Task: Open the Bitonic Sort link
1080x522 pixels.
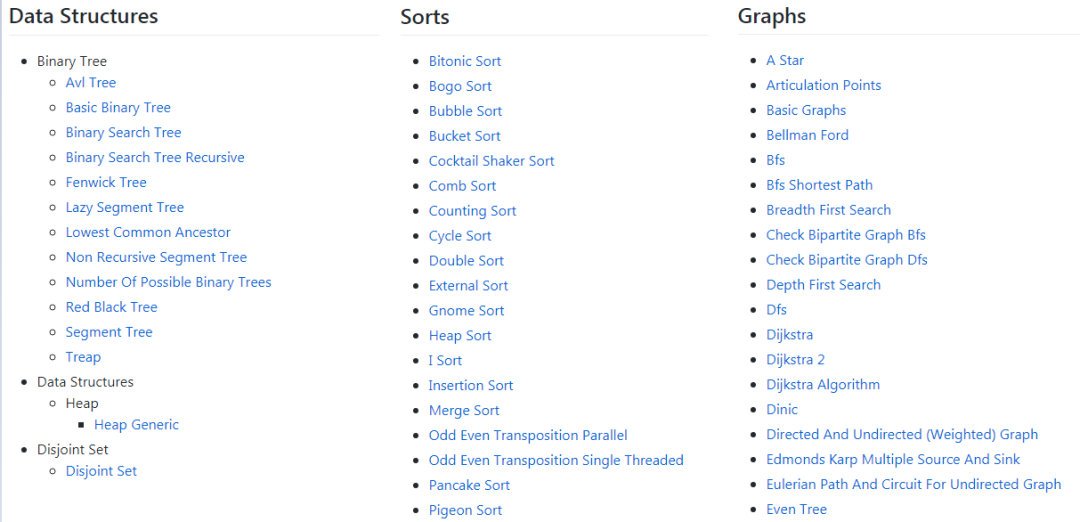Action: [465, 61]
